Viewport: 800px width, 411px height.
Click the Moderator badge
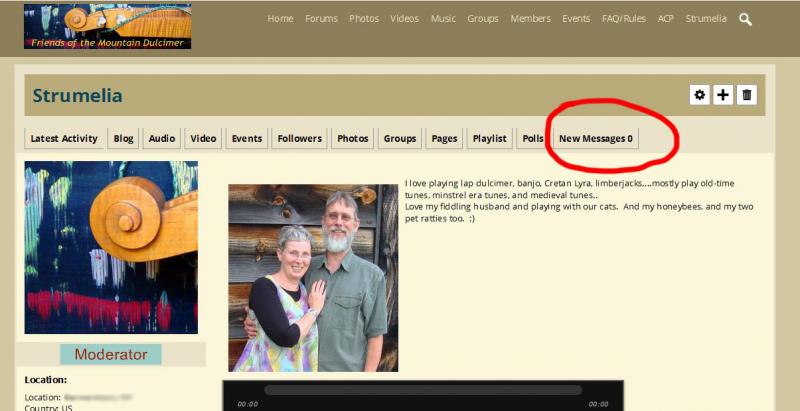(111, 354)
